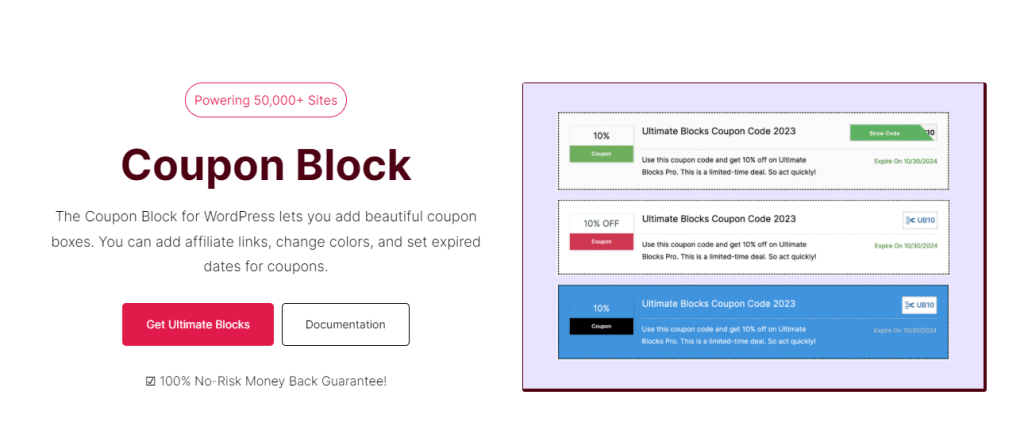Open the Documentation link button
The width and height of the screenshot is (1024, 441).
(x=345, y=324)
